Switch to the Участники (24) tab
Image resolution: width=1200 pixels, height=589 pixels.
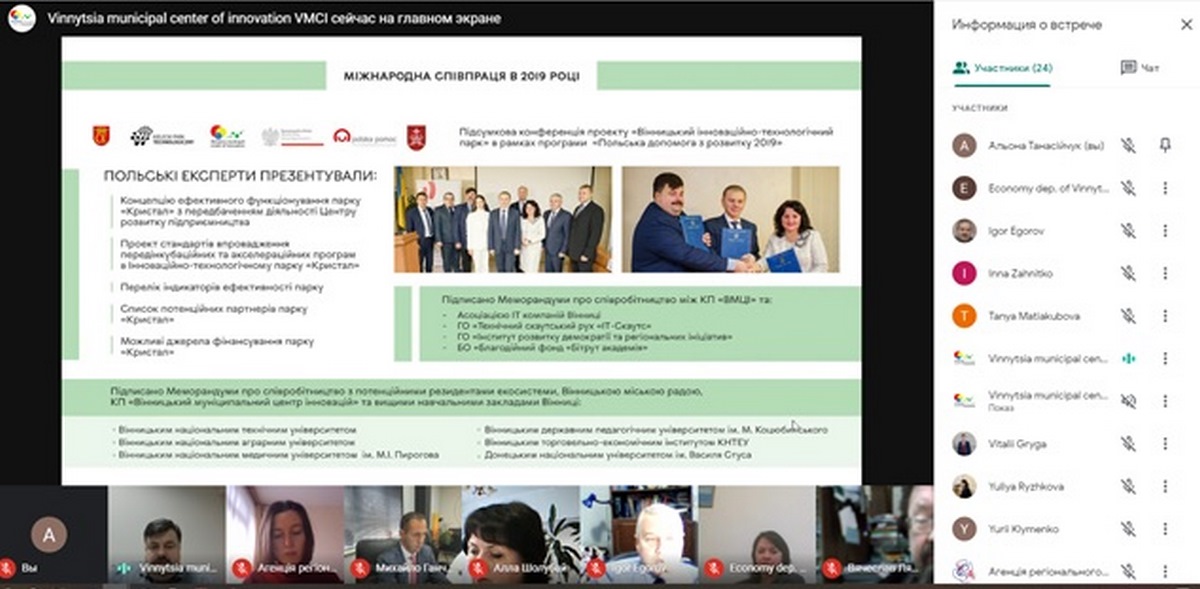pyautogui.click(x=1002, y=68)
